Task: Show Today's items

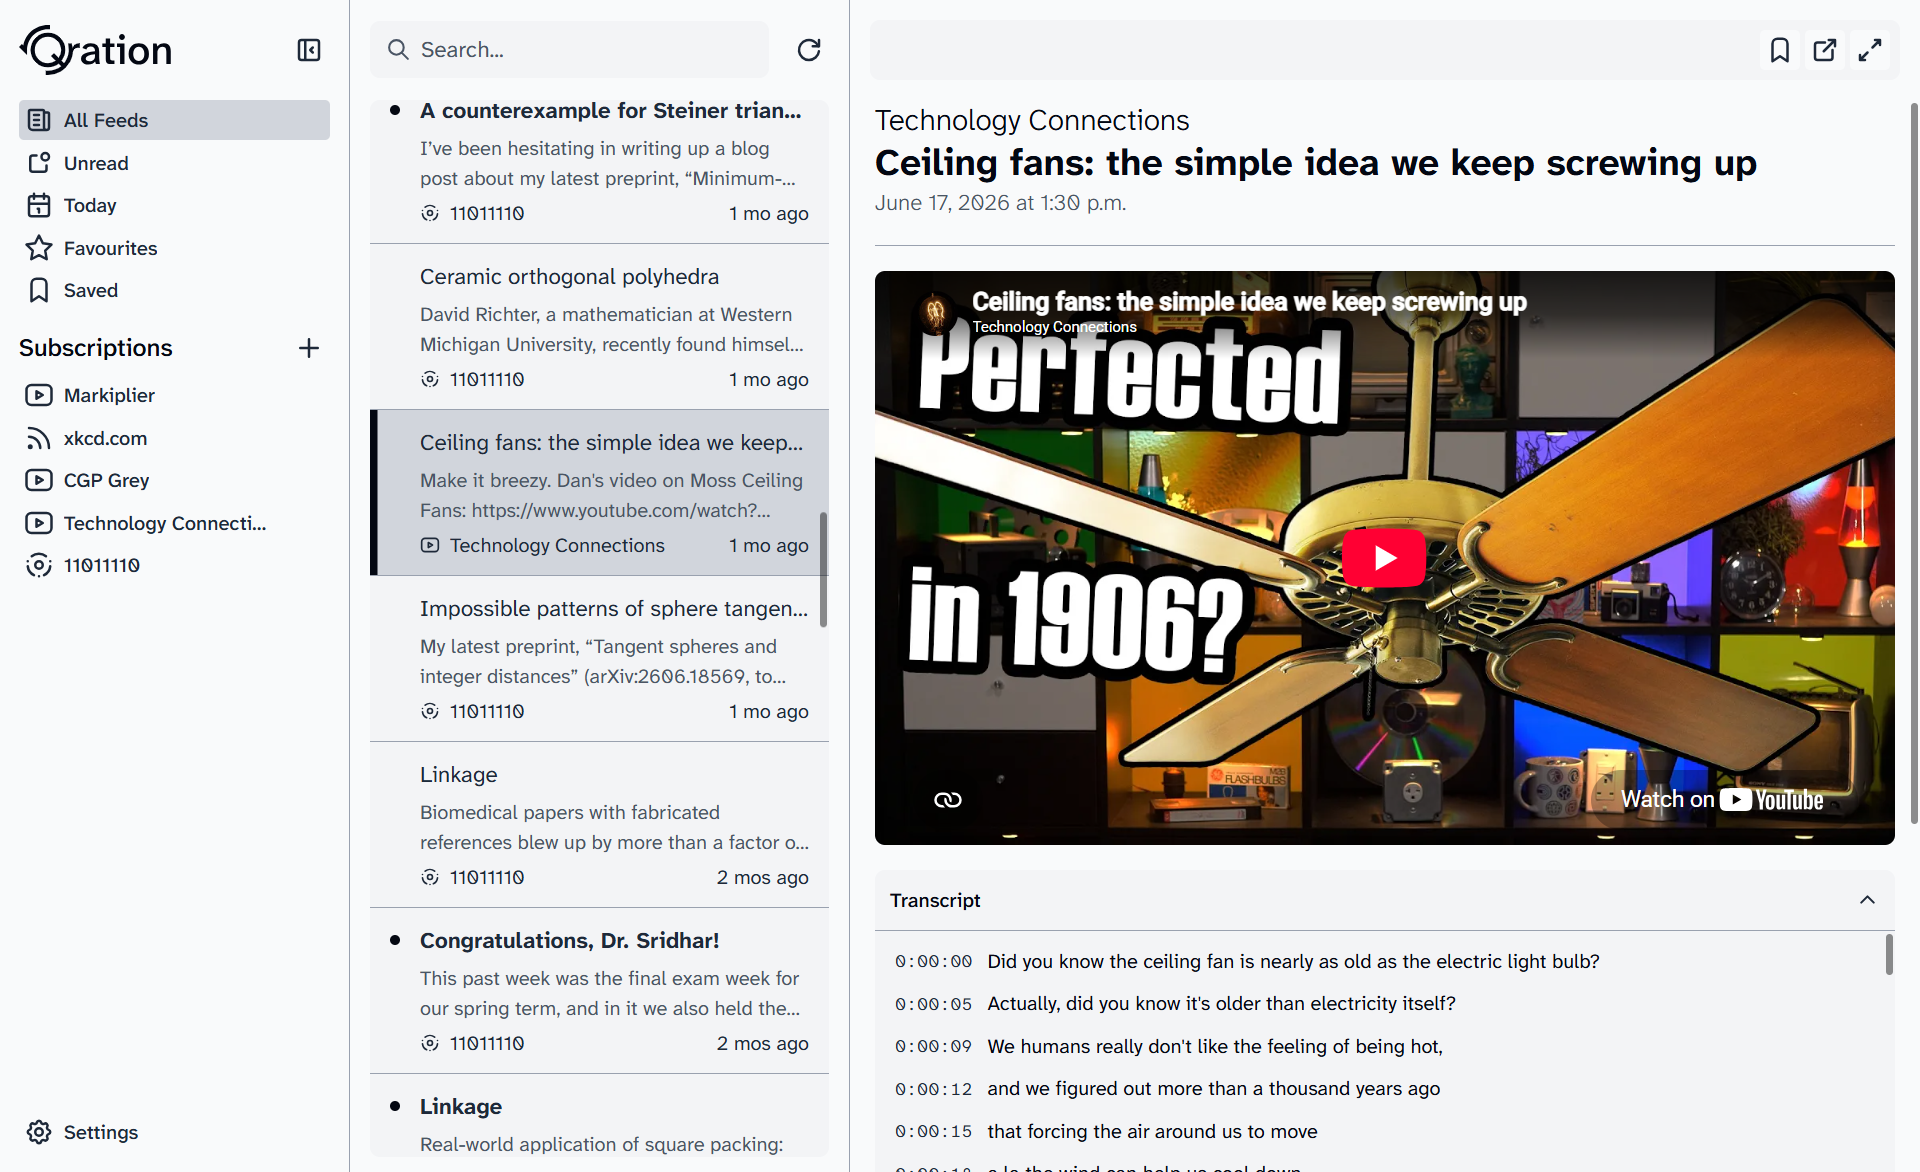Action: [174, 205]
